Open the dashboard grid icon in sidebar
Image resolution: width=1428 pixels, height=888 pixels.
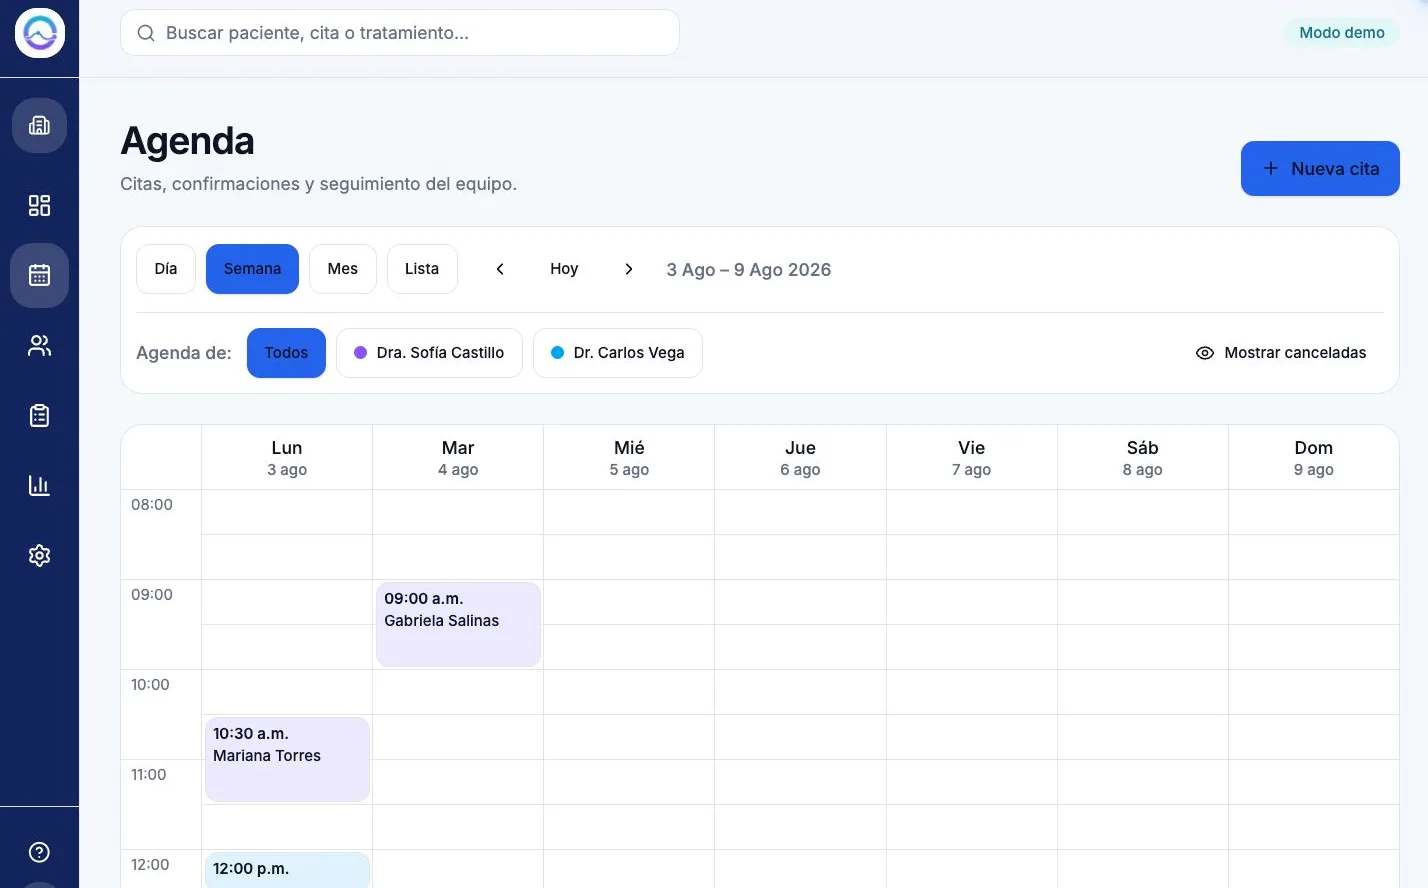[x=39, y=205]
